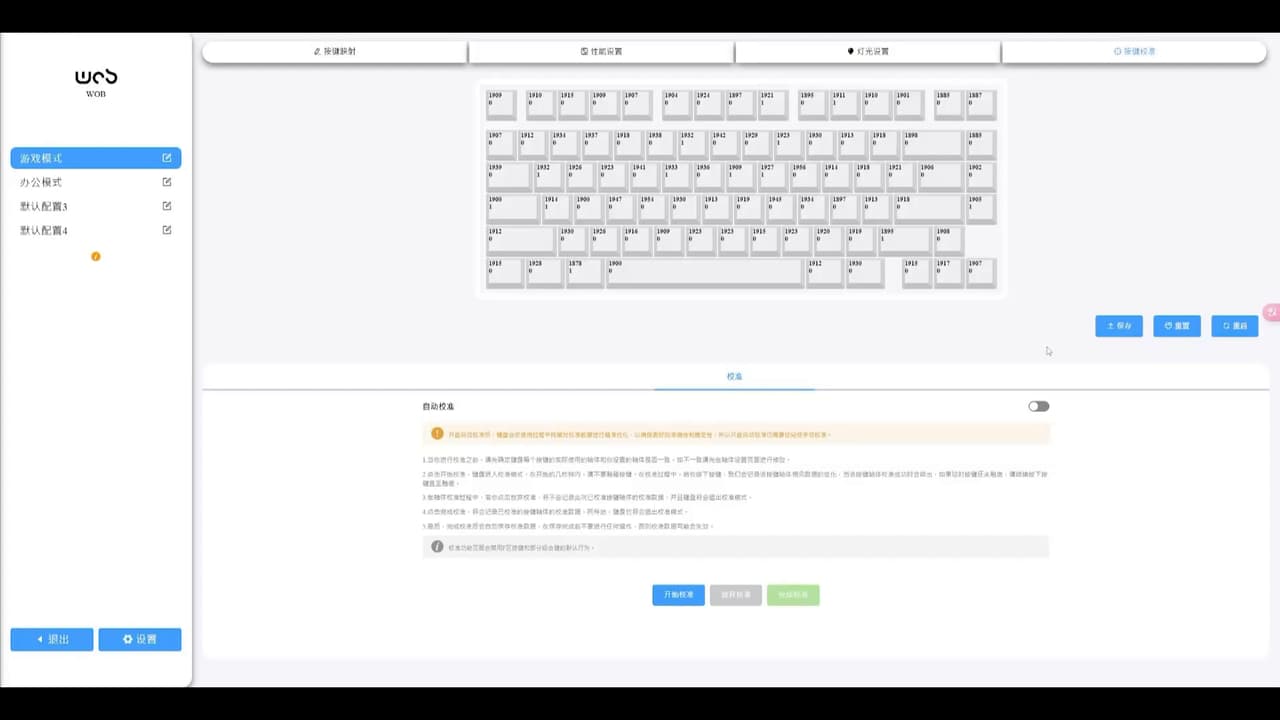Click the gray info icon in notice bar
1280x720 pixels.
coord(437,547)
